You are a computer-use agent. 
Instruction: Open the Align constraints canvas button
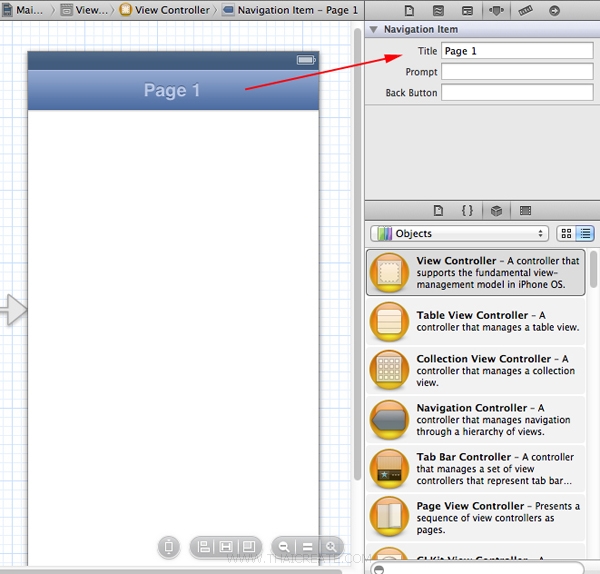pos(204,547)
